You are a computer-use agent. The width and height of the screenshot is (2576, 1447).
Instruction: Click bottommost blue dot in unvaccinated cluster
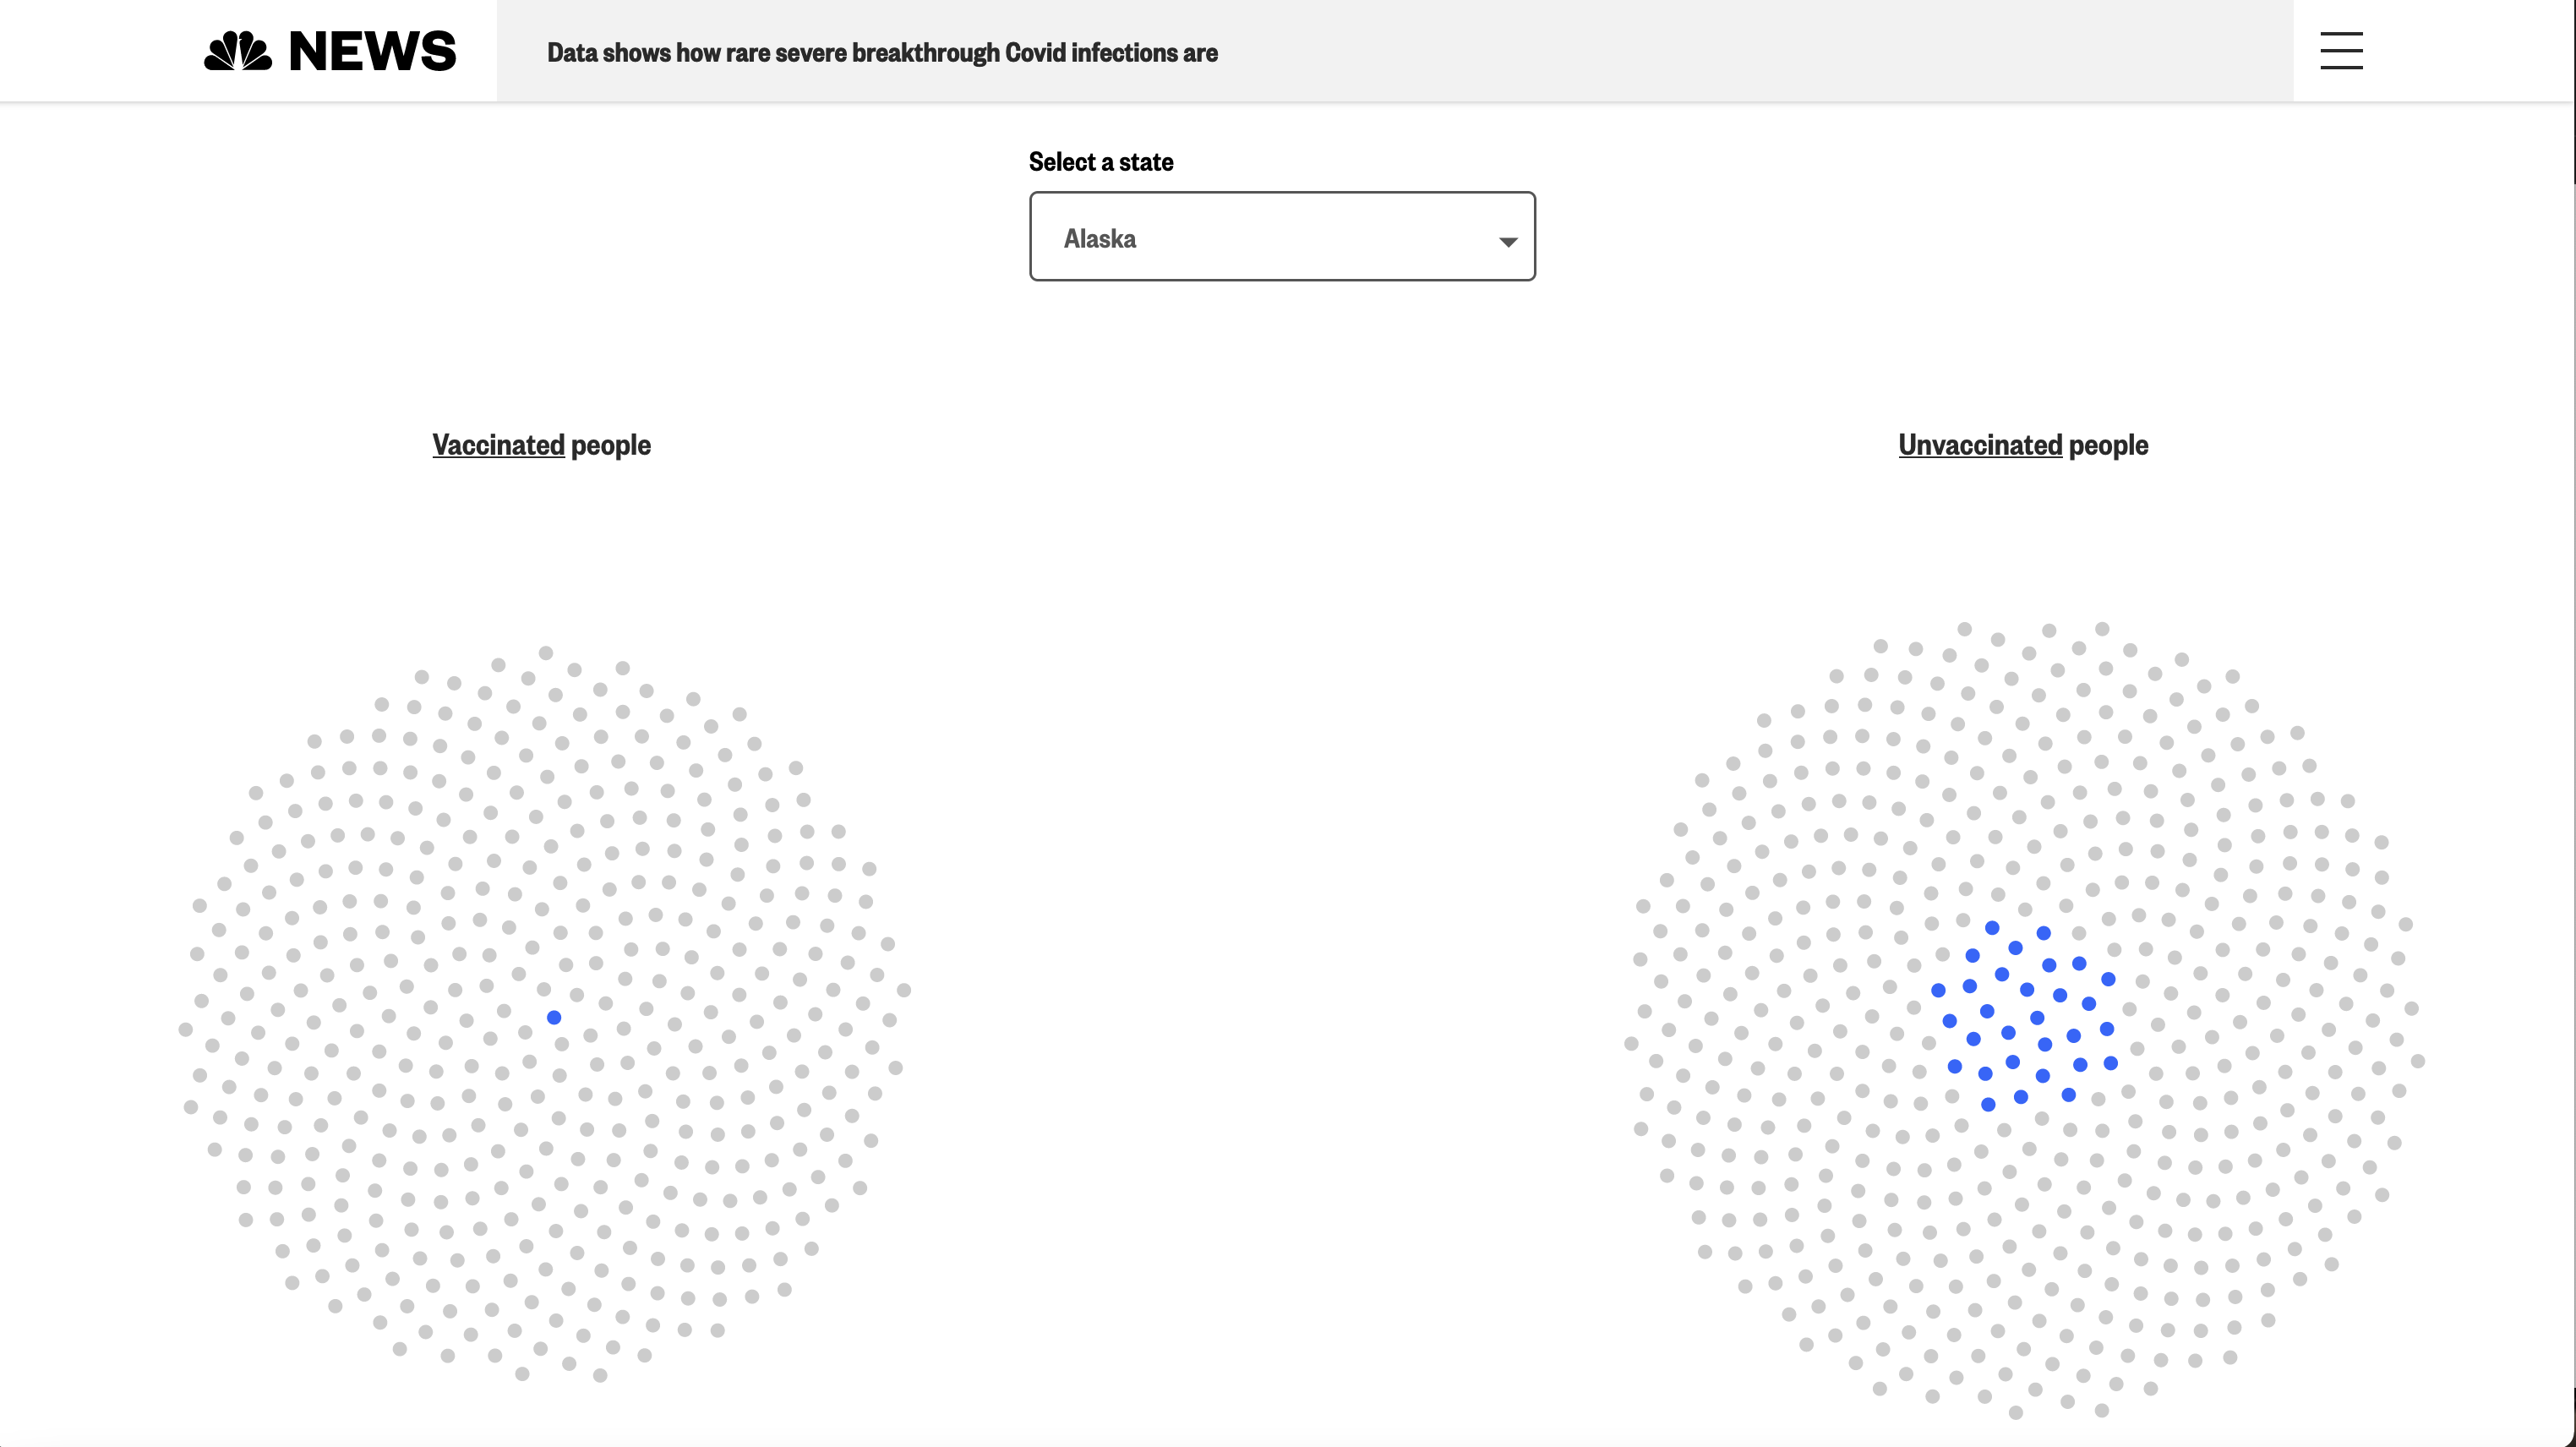tap(1988, 1104)
